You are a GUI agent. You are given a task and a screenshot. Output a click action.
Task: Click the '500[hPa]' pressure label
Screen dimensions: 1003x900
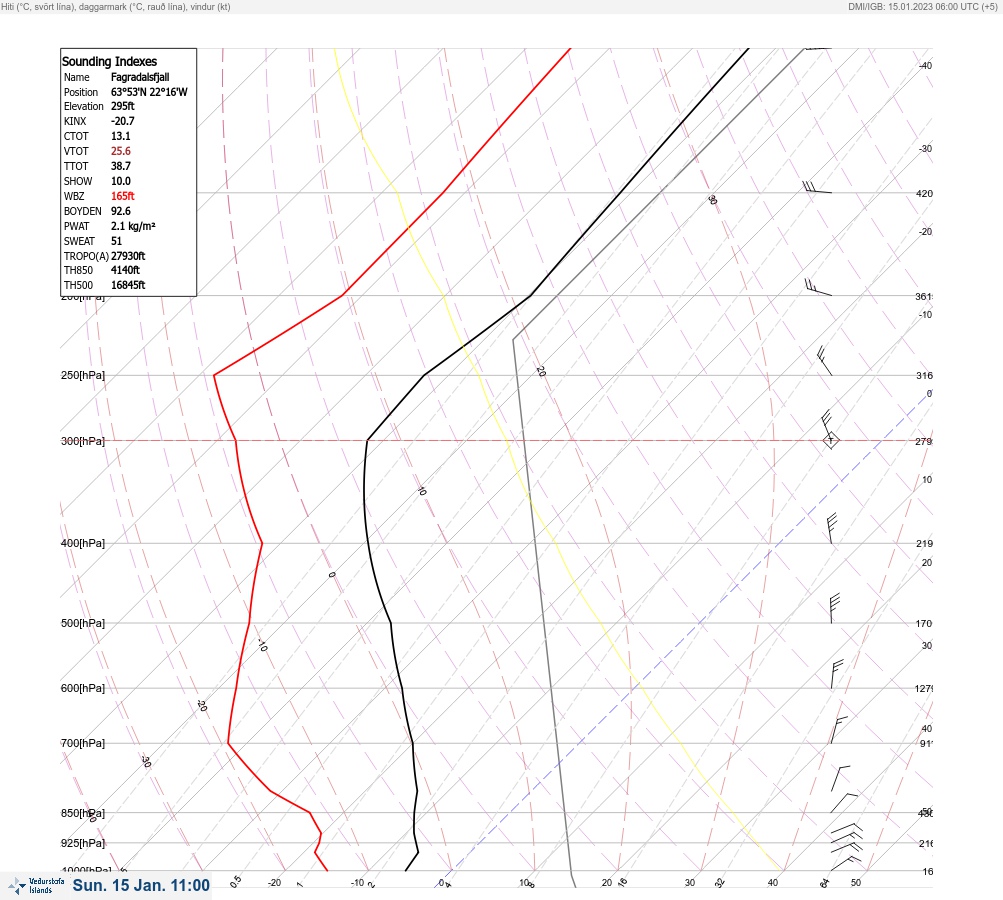tap(83, 623)
